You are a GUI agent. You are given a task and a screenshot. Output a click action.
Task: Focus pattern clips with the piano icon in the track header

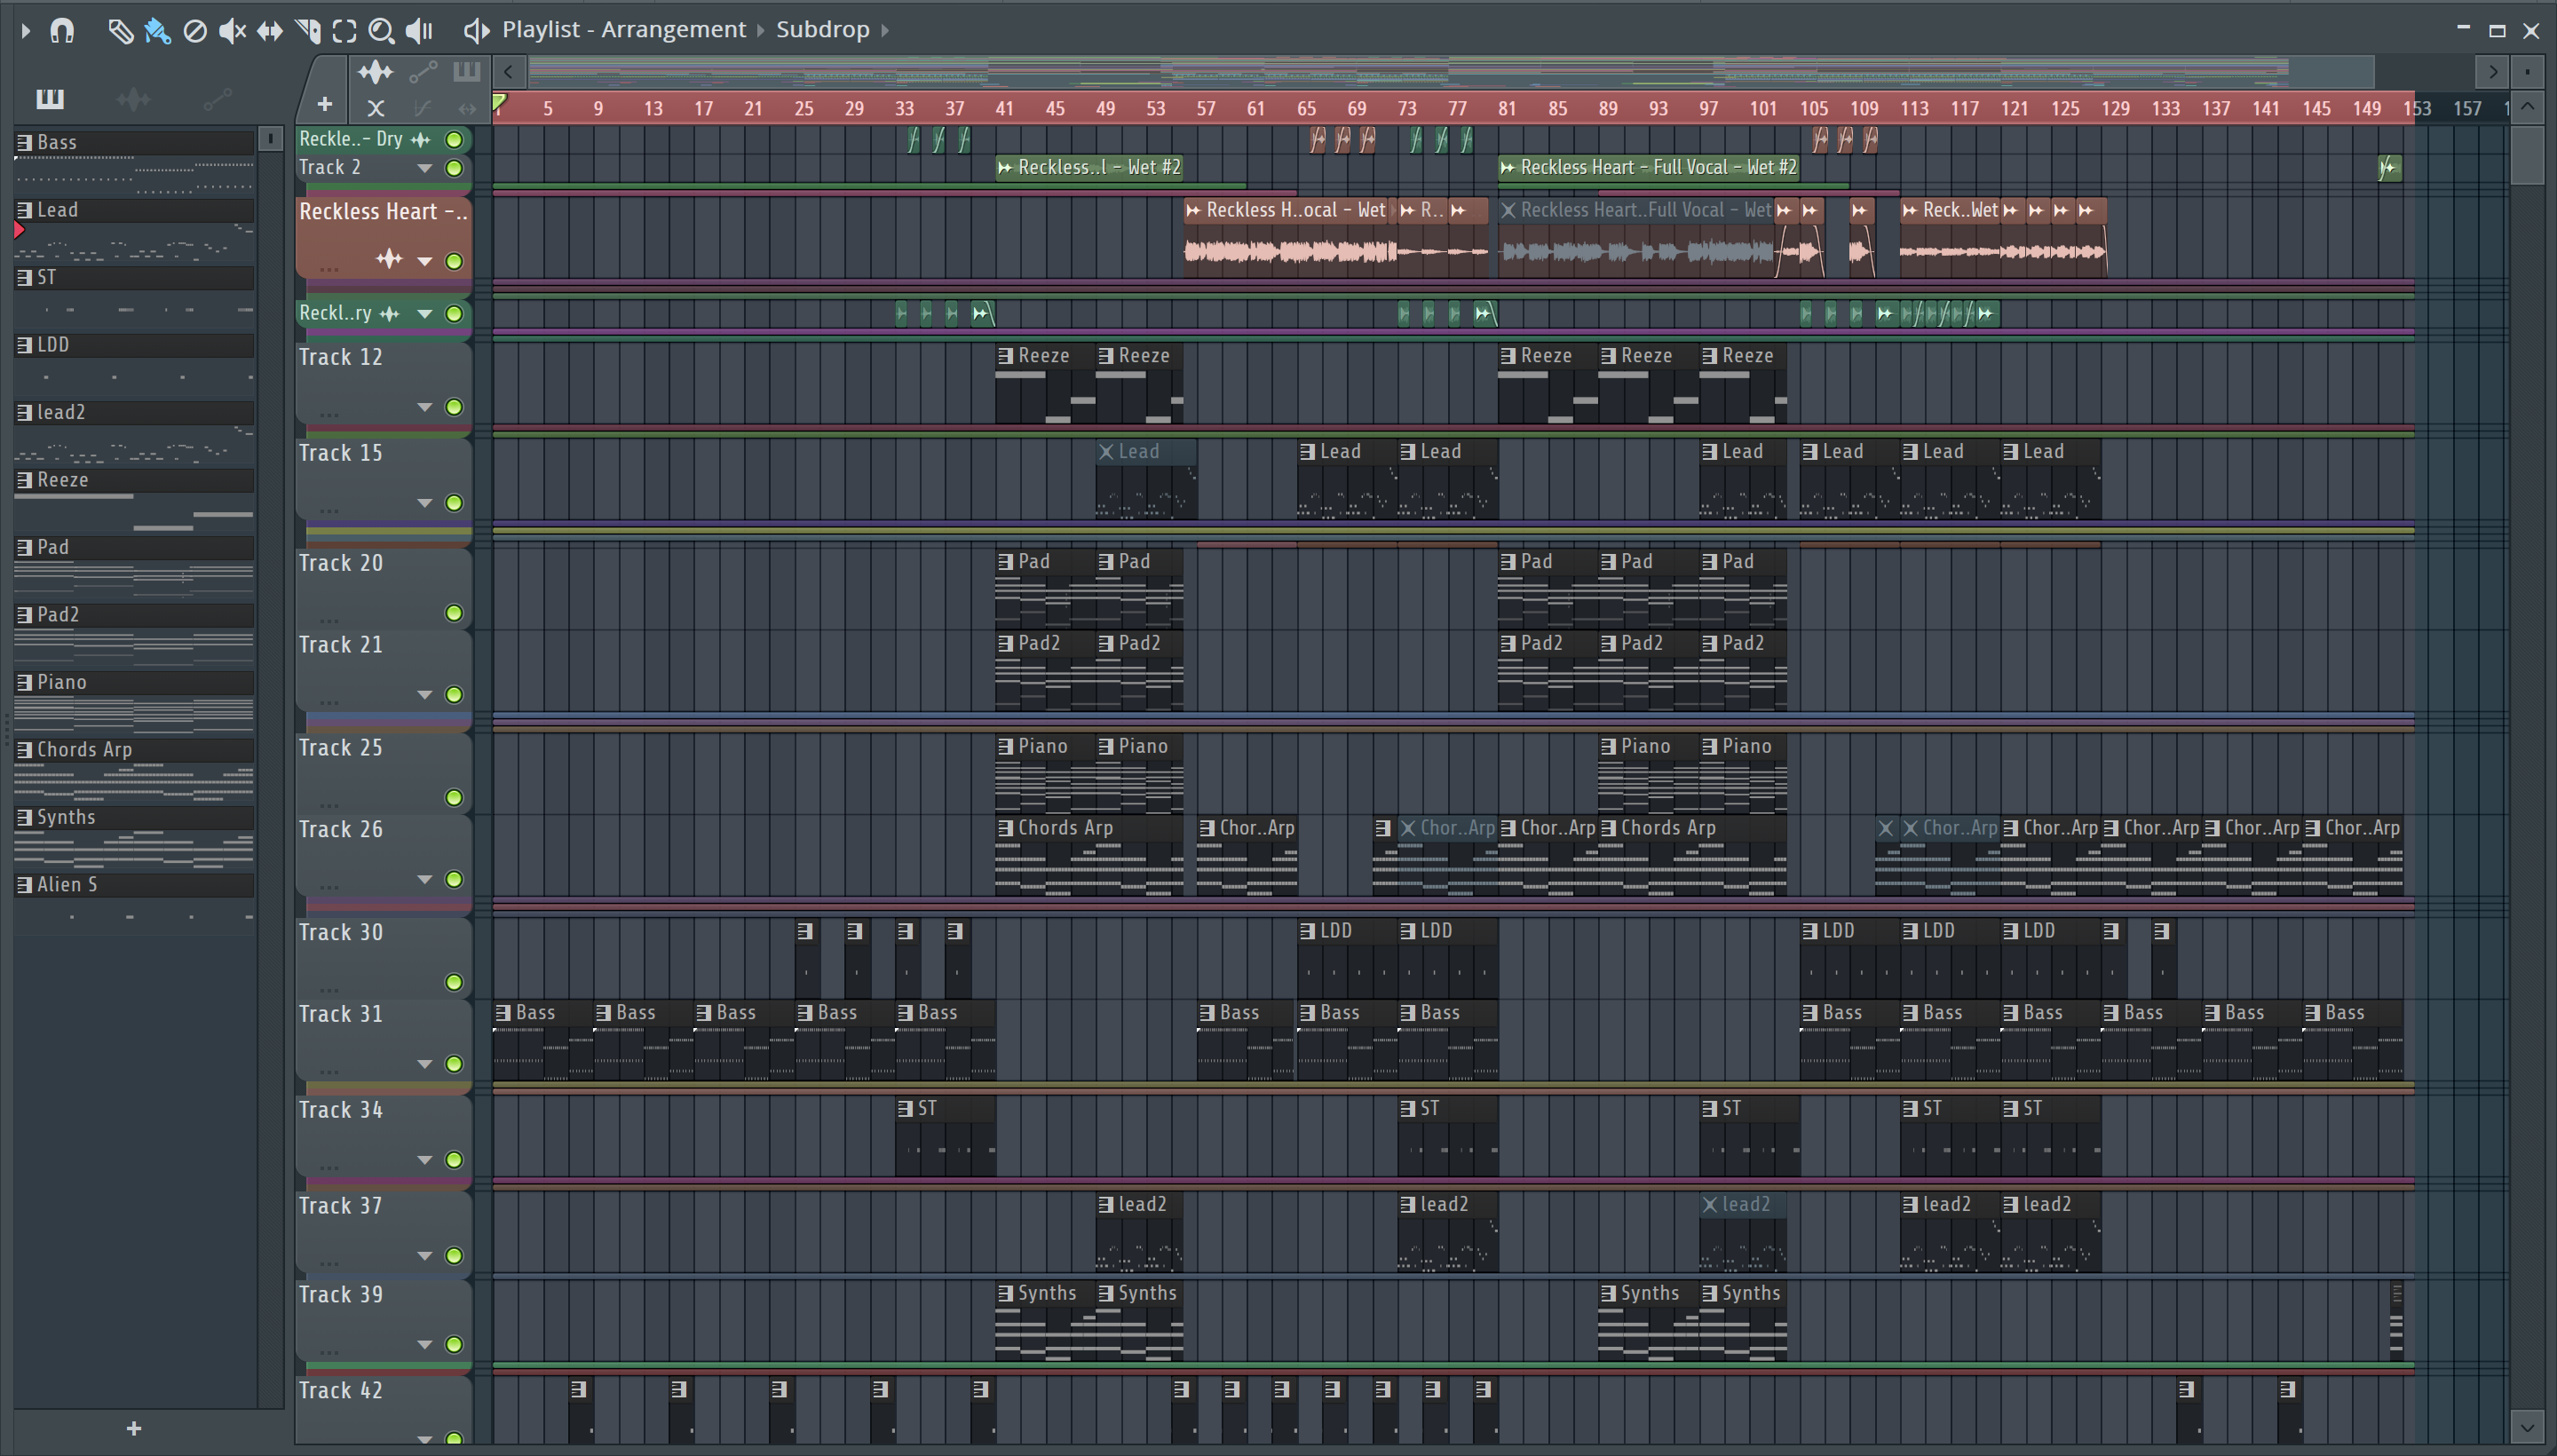click(466, 72)
